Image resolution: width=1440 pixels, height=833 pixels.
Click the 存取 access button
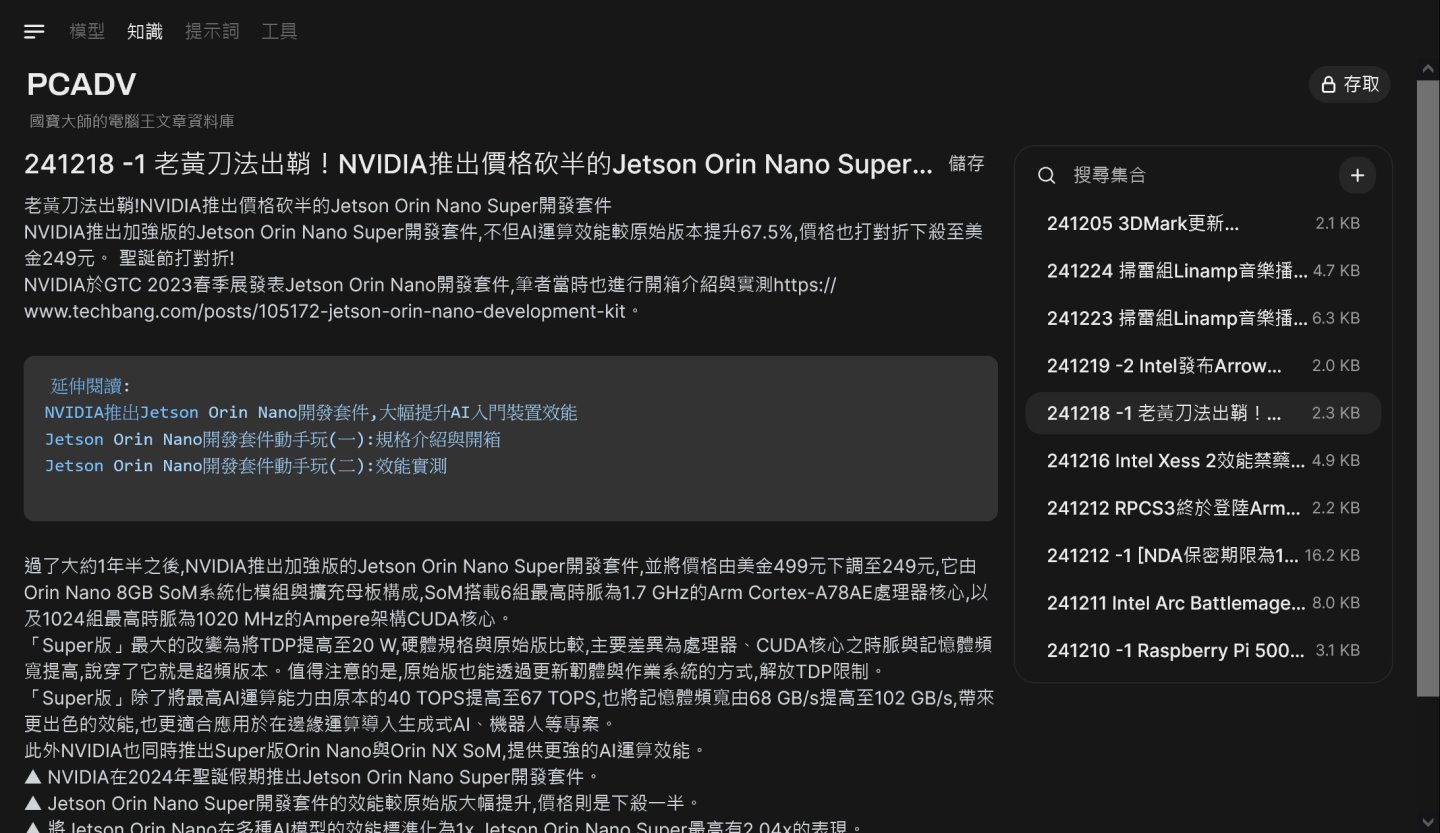[x=1350, y=84]
